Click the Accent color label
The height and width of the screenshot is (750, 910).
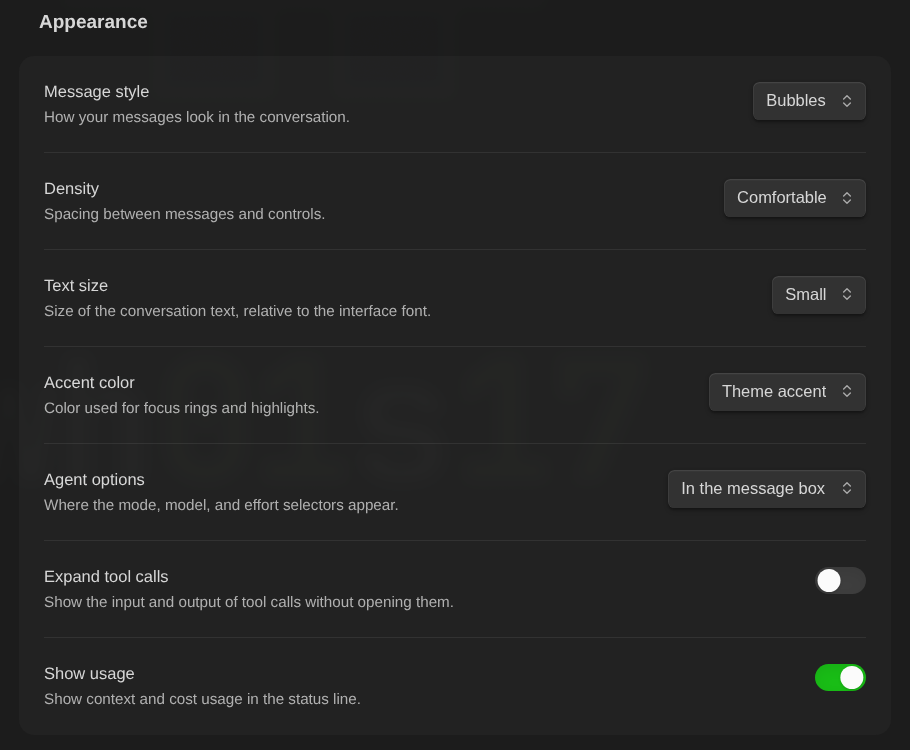89,383
